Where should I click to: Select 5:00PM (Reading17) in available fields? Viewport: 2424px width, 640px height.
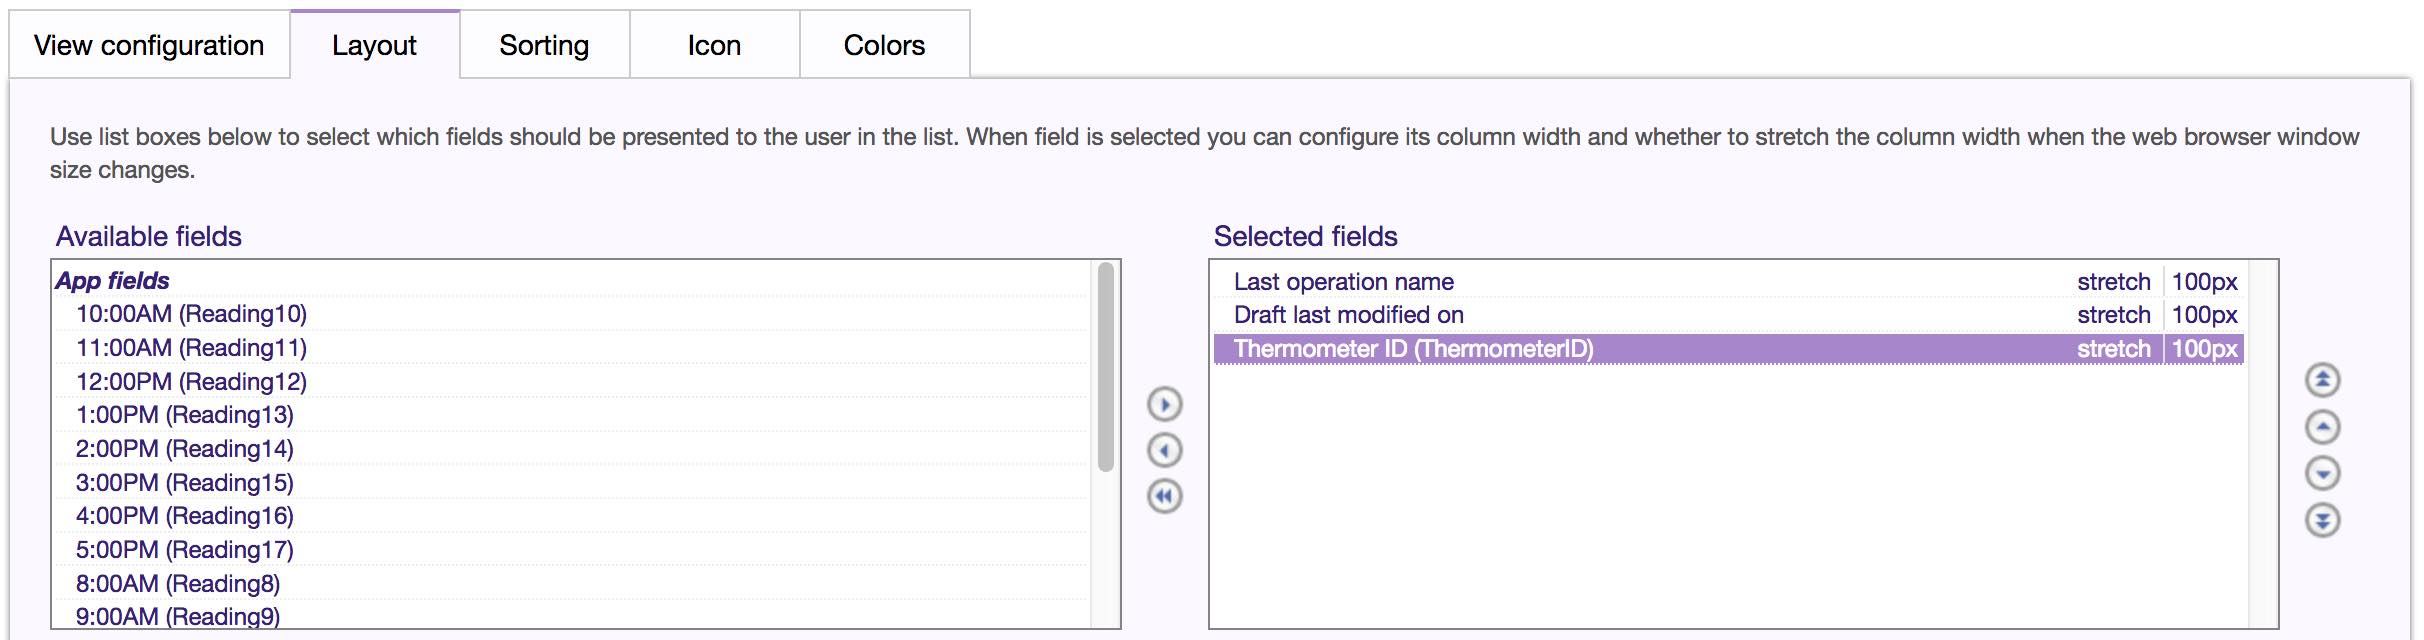coord(185,550)
